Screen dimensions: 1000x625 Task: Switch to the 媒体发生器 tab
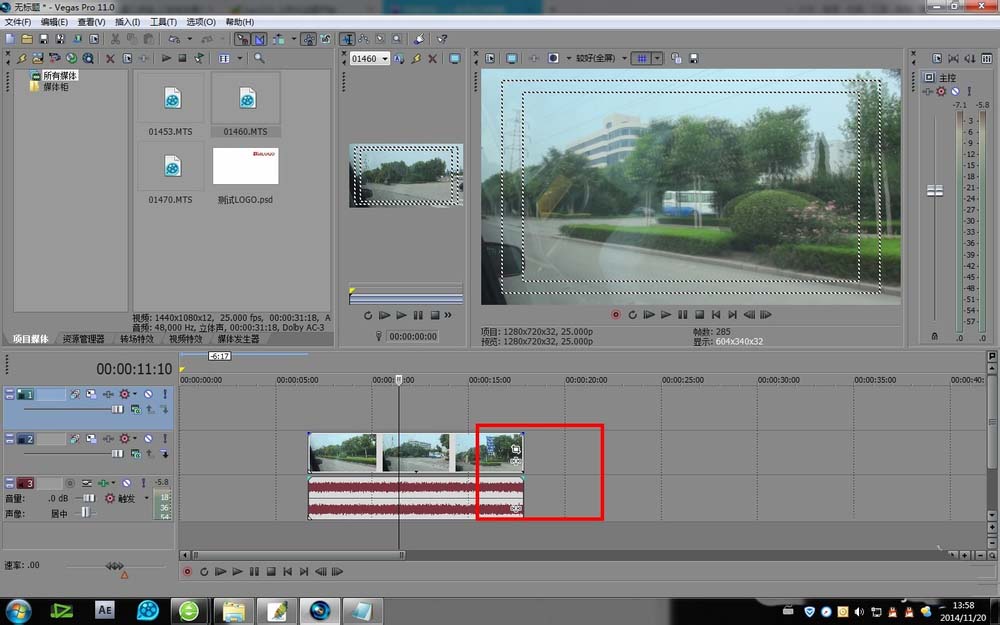tap(239, 339)
